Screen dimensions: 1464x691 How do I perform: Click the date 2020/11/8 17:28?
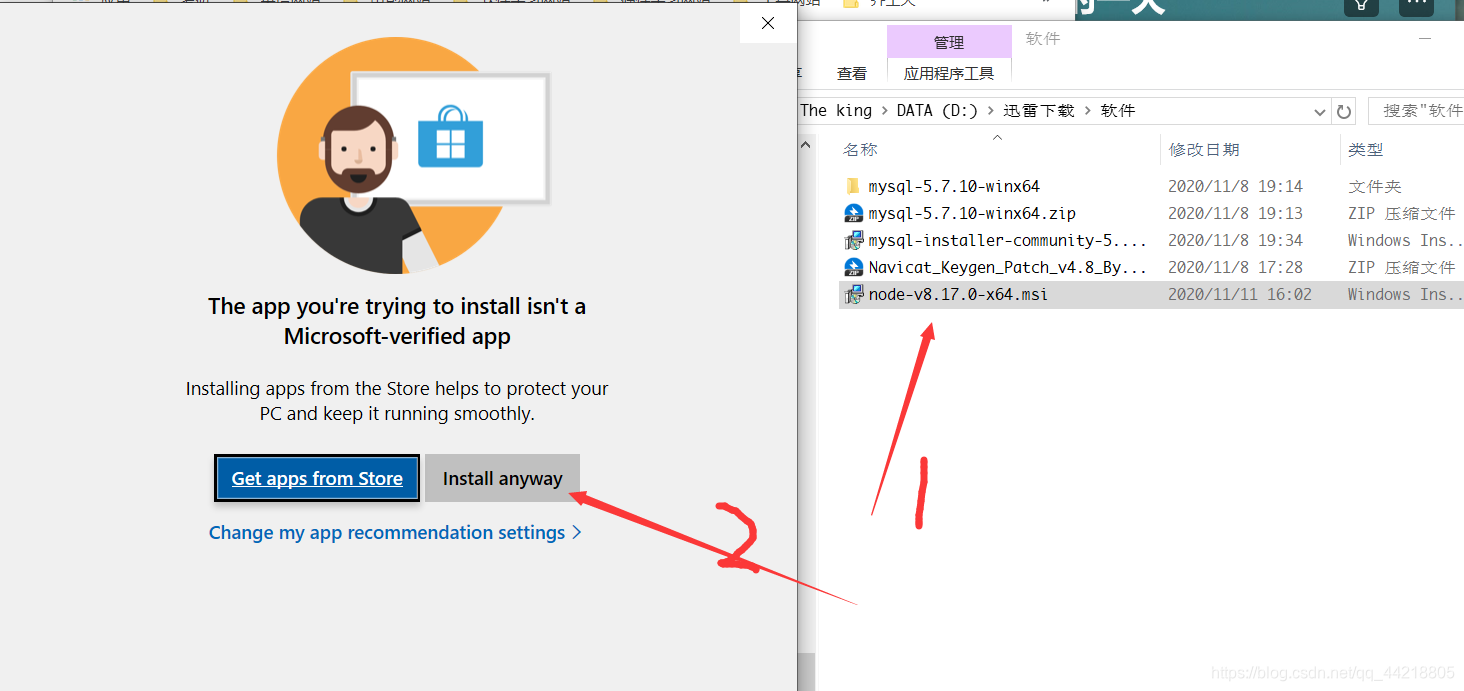tap(1235, 267)
